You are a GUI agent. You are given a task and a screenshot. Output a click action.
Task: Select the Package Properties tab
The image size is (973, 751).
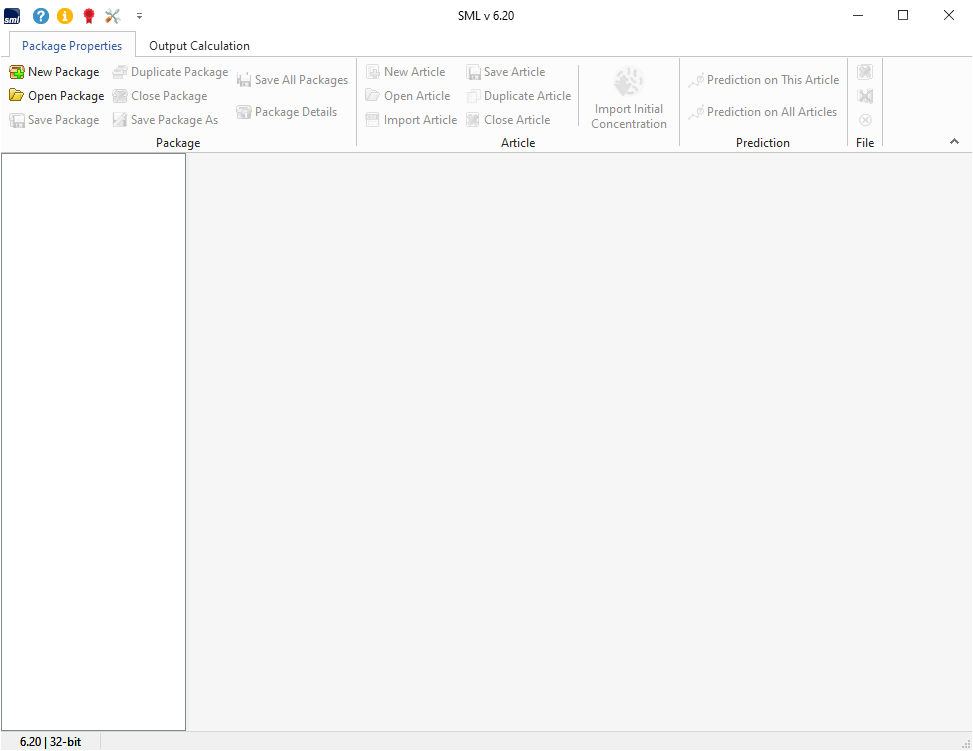pyautogui.click(x=72, y=46)
